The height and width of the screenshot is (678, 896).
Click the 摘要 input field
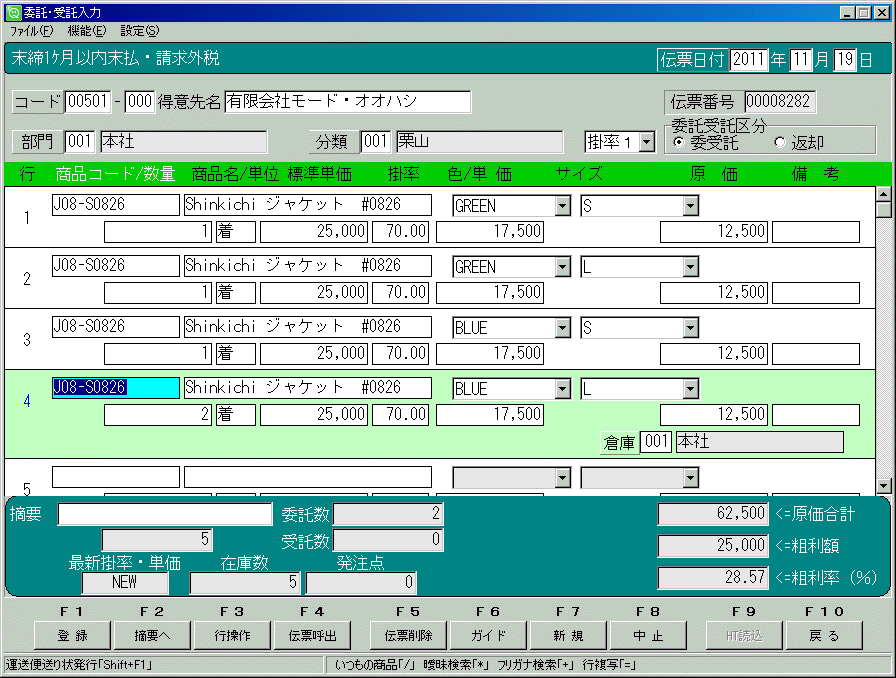tap(165, 514)
